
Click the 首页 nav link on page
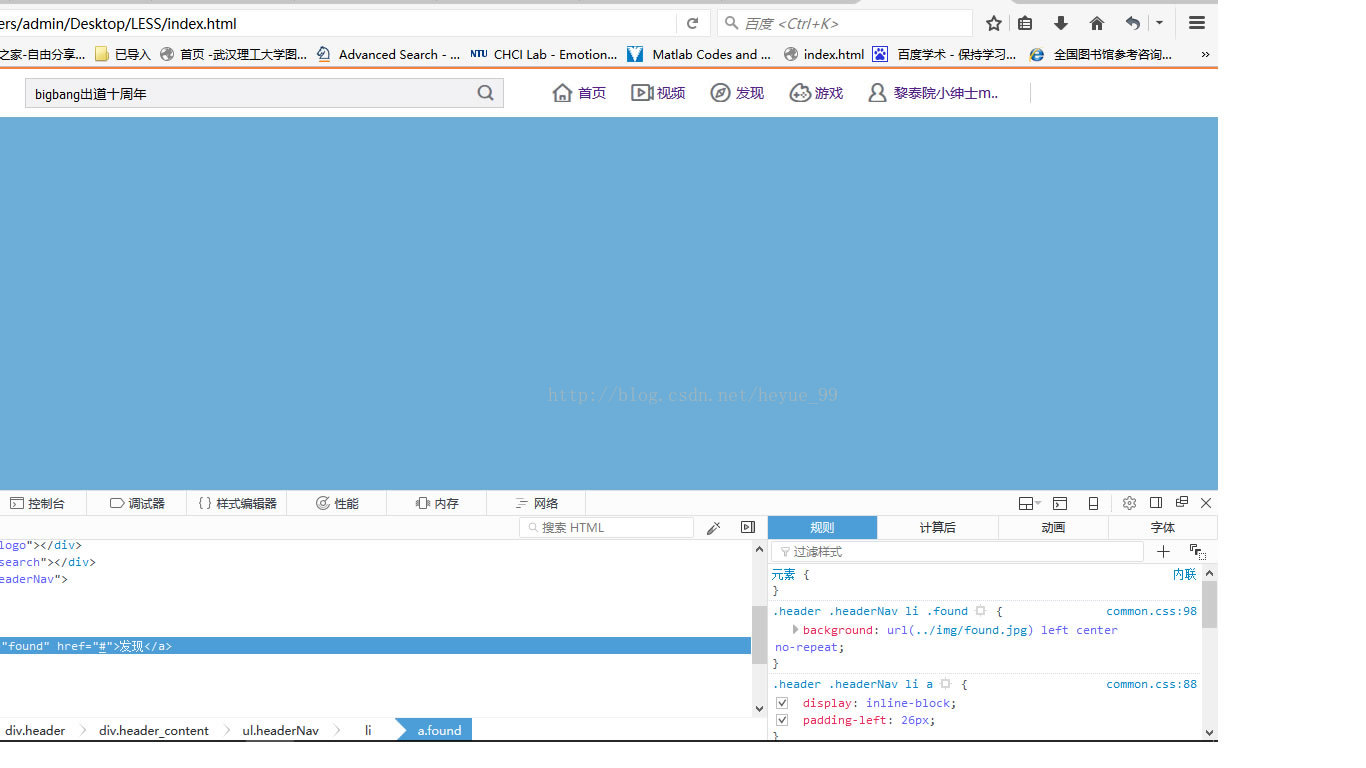579,93
